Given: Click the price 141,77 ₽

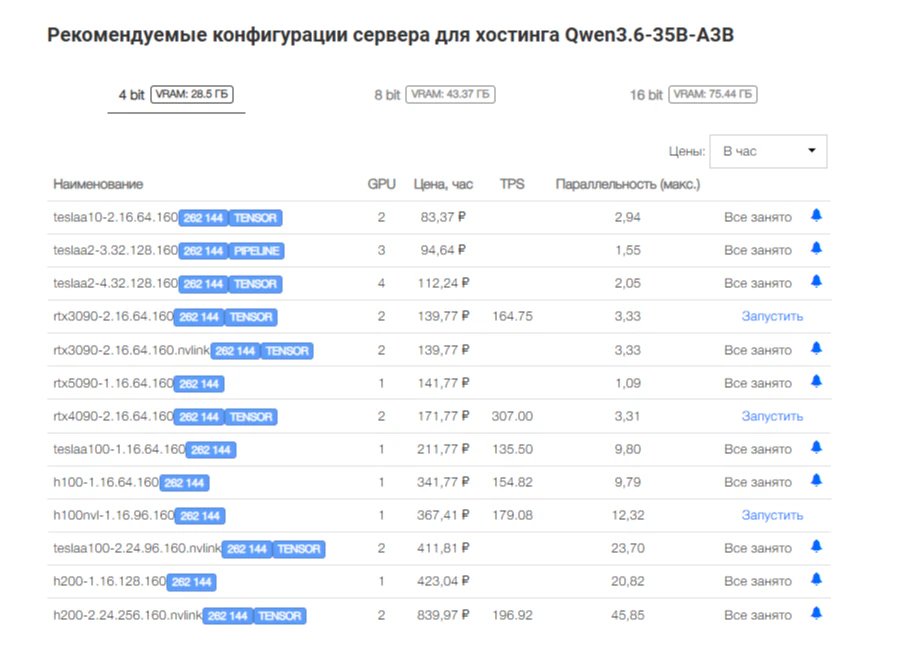Looking at the screenshot, I should click(x=443, y=382).
